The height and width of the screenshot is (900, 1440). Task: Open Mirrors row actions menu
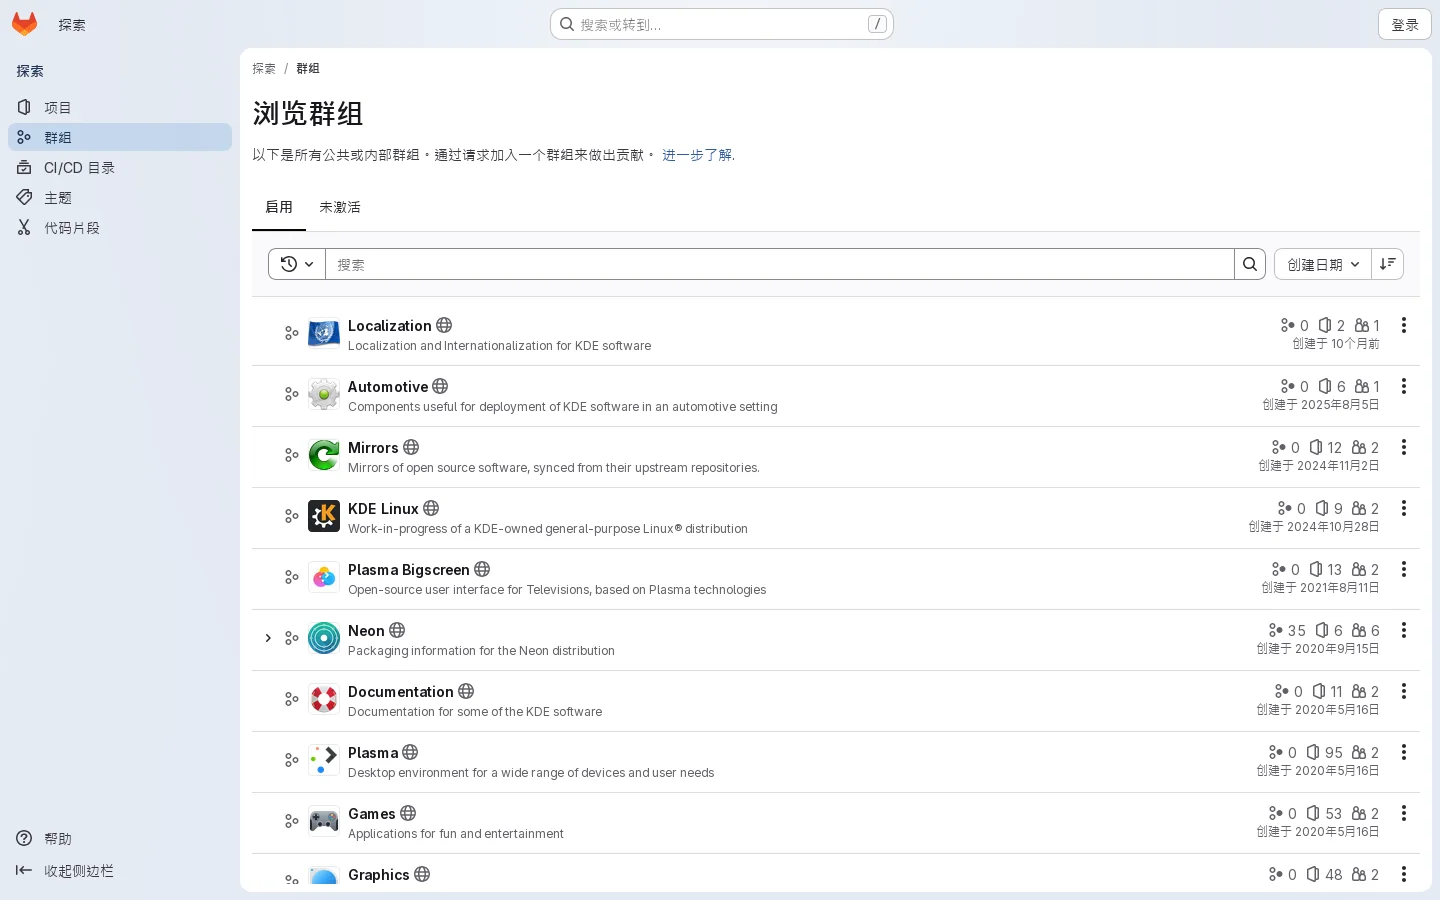tap(1404, 447)
